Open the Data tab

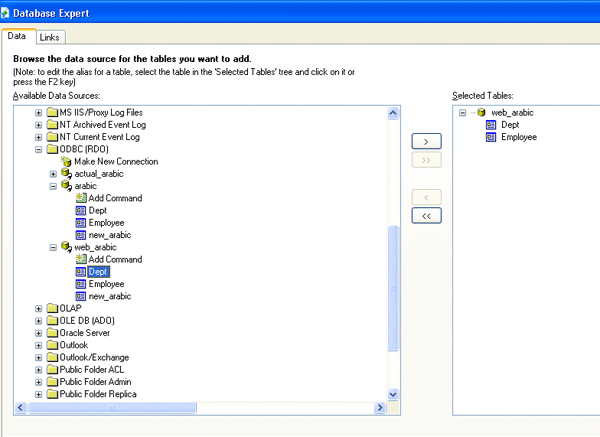tap(17, 36)
